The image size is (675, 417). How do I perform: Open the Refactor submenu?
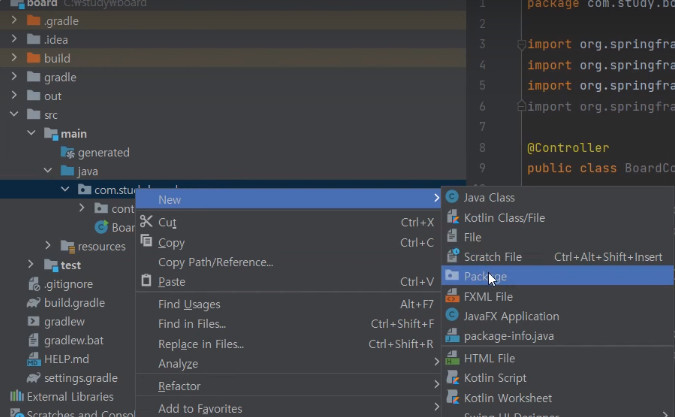point(288,386)
